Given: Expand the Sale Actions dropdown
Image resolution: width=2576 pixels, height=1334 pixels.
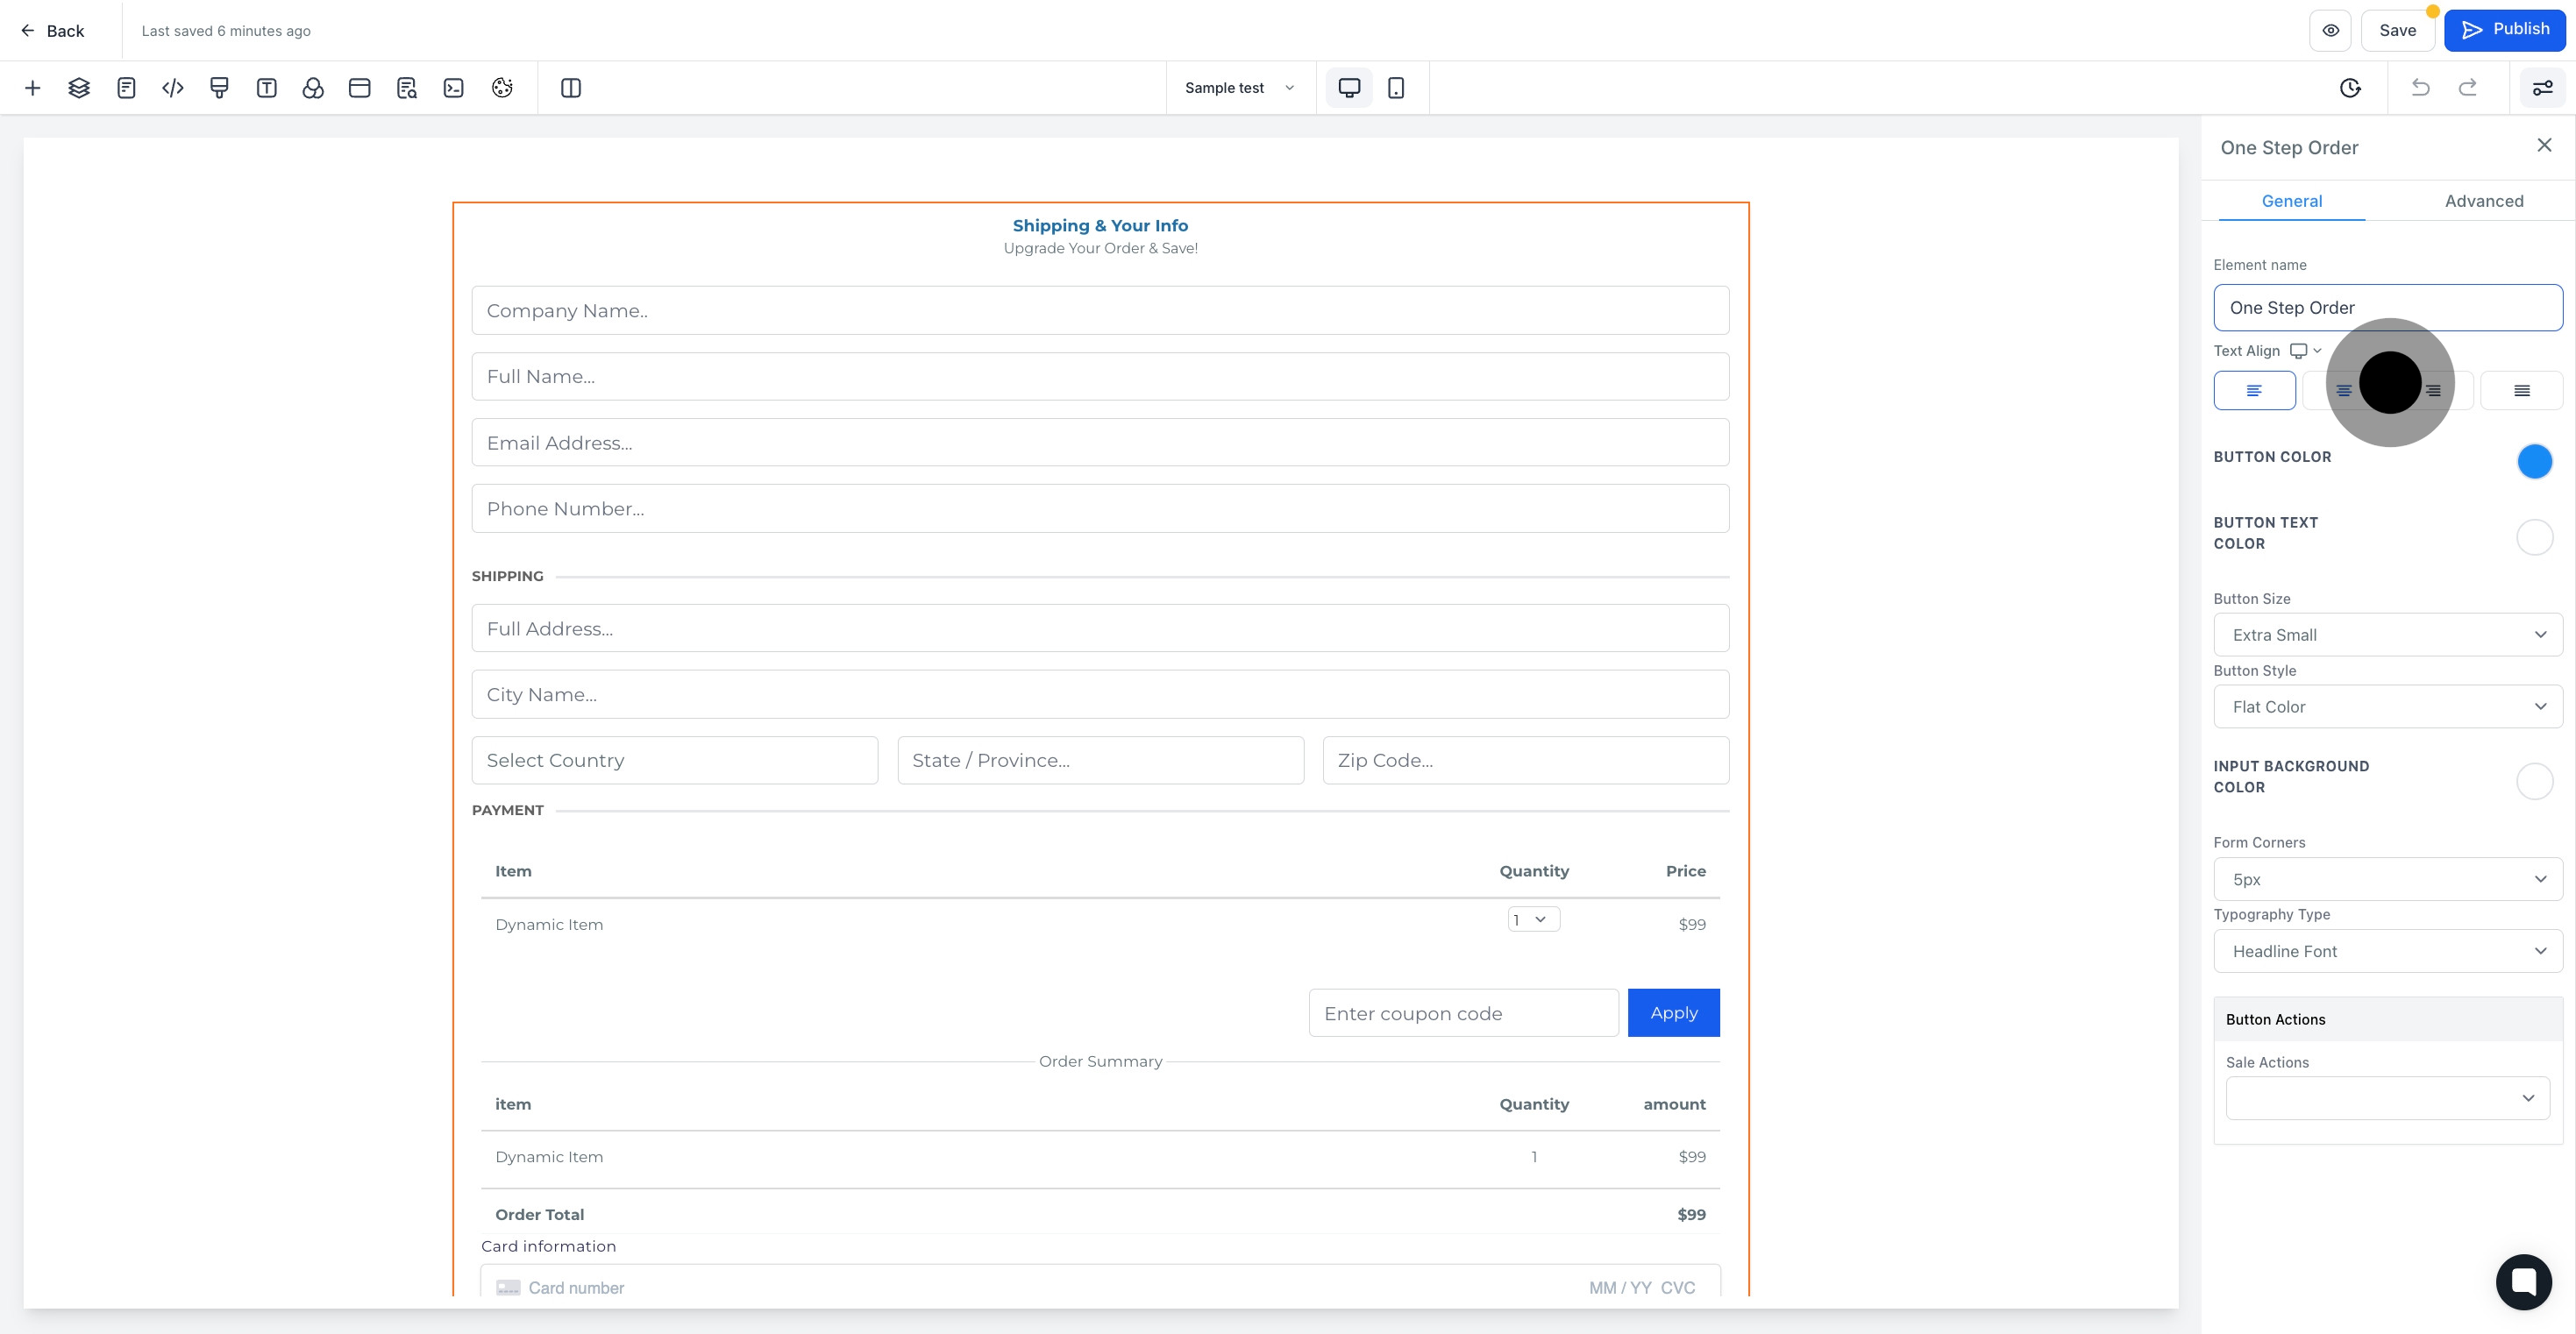Looking at the screenshot, I should click(x=2387, y=1098).
